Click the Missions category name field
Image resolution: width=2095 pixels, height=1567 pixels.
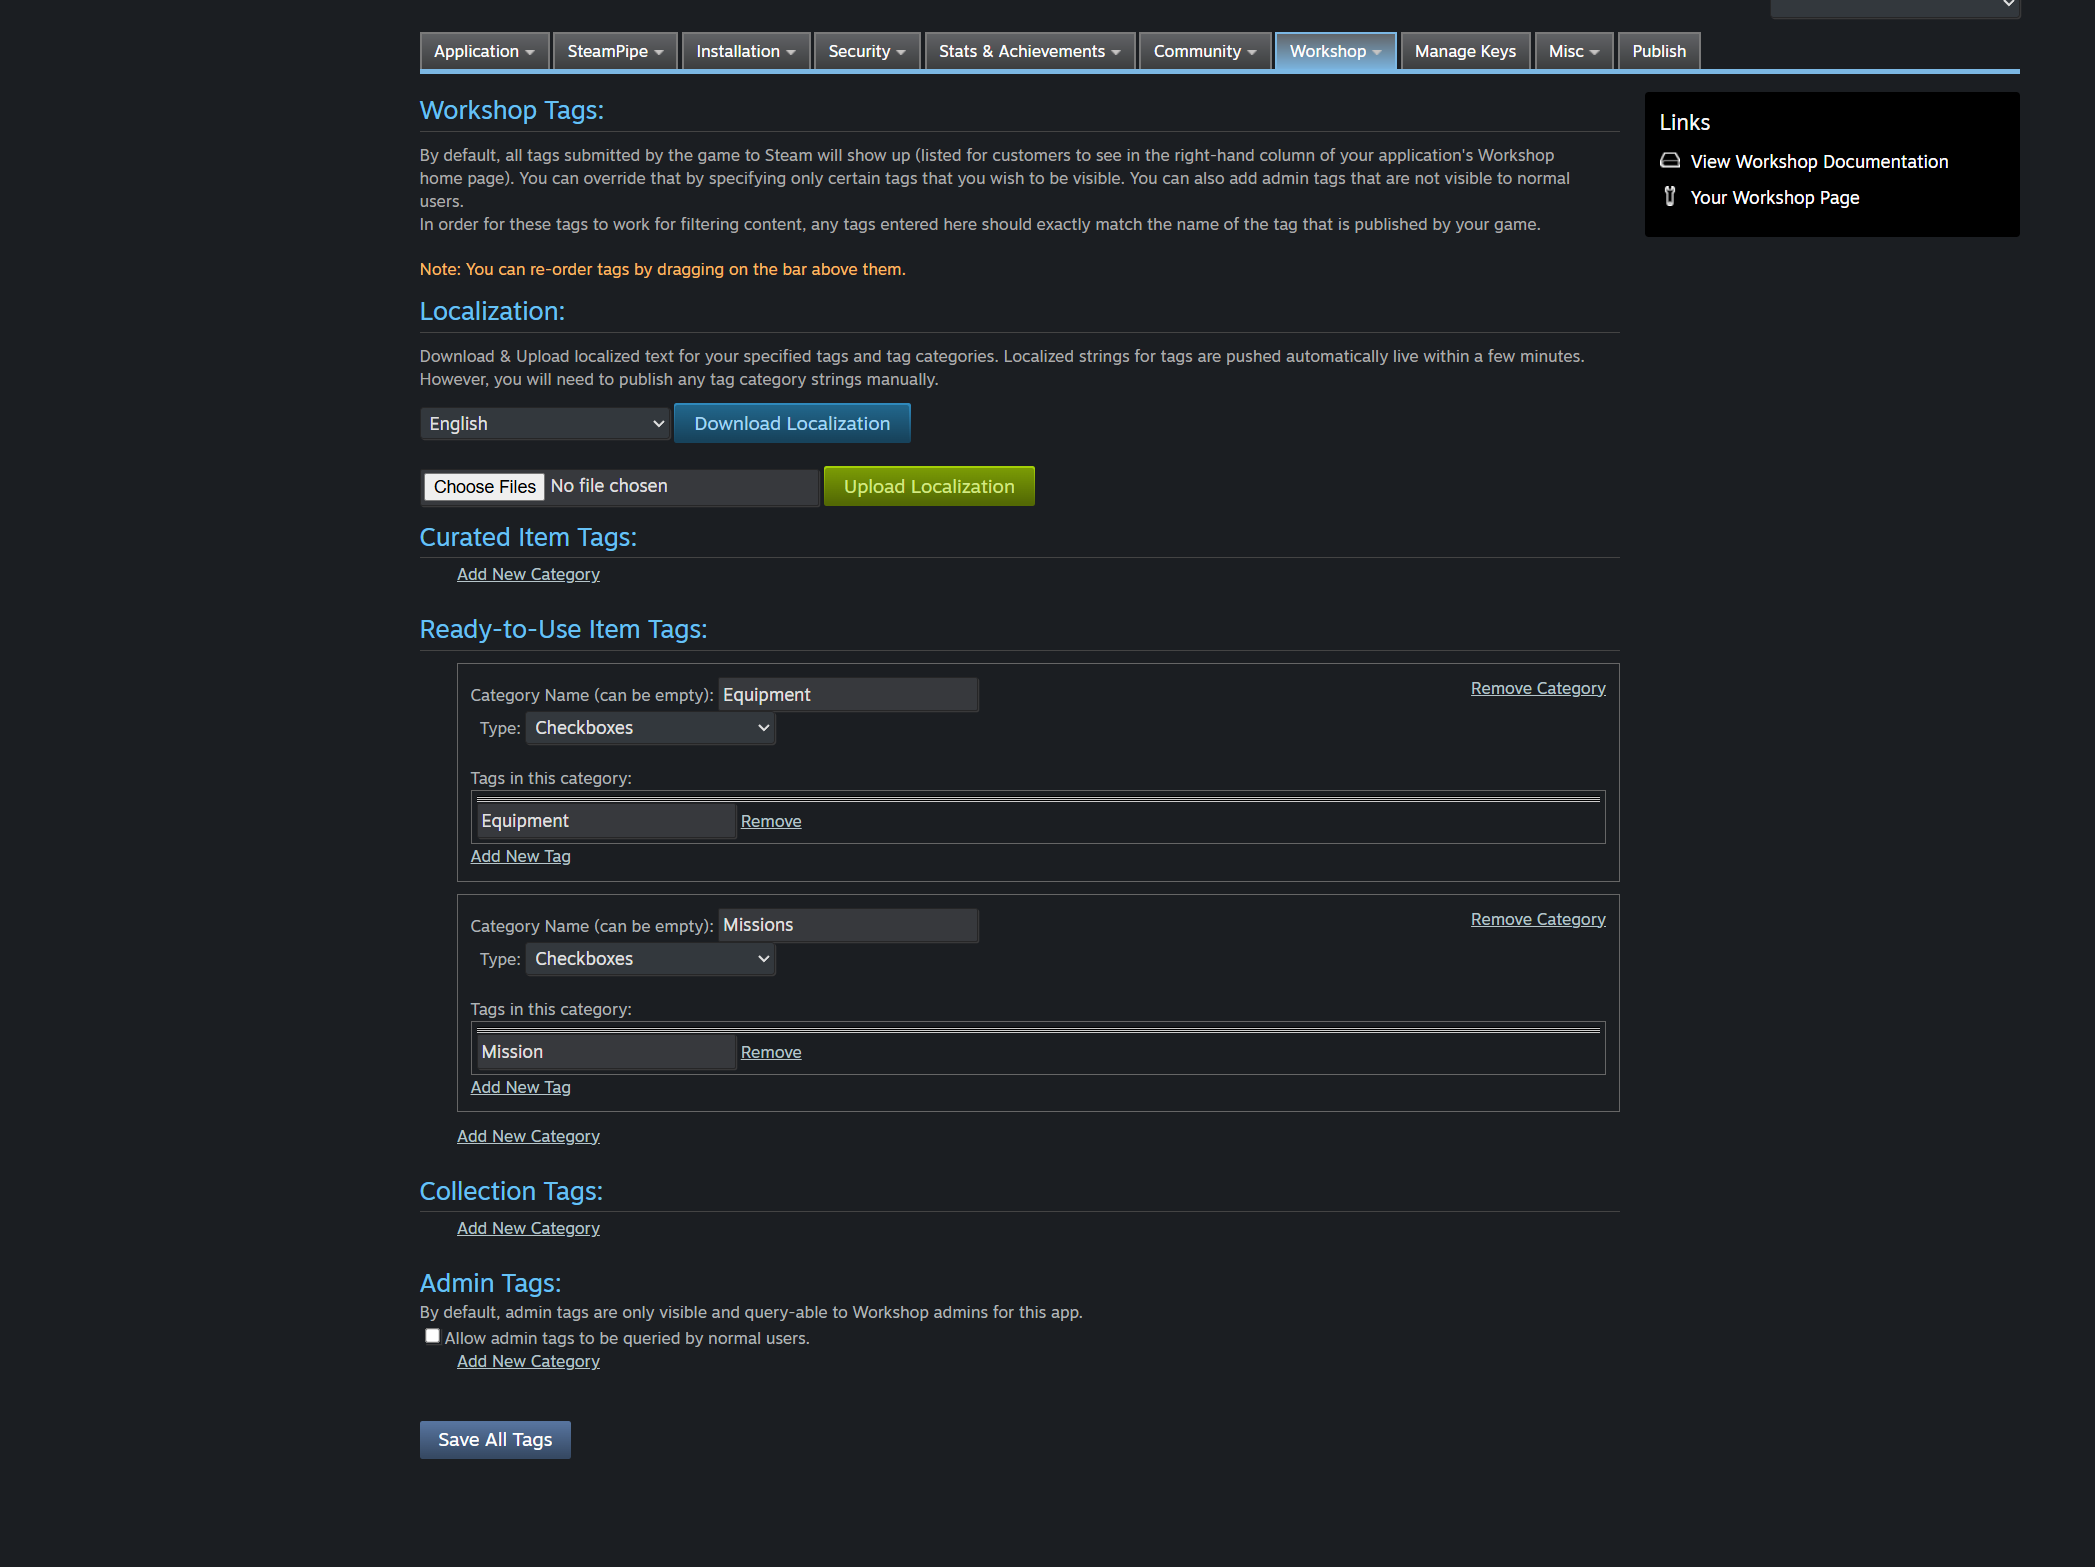[x=847, y=926]
